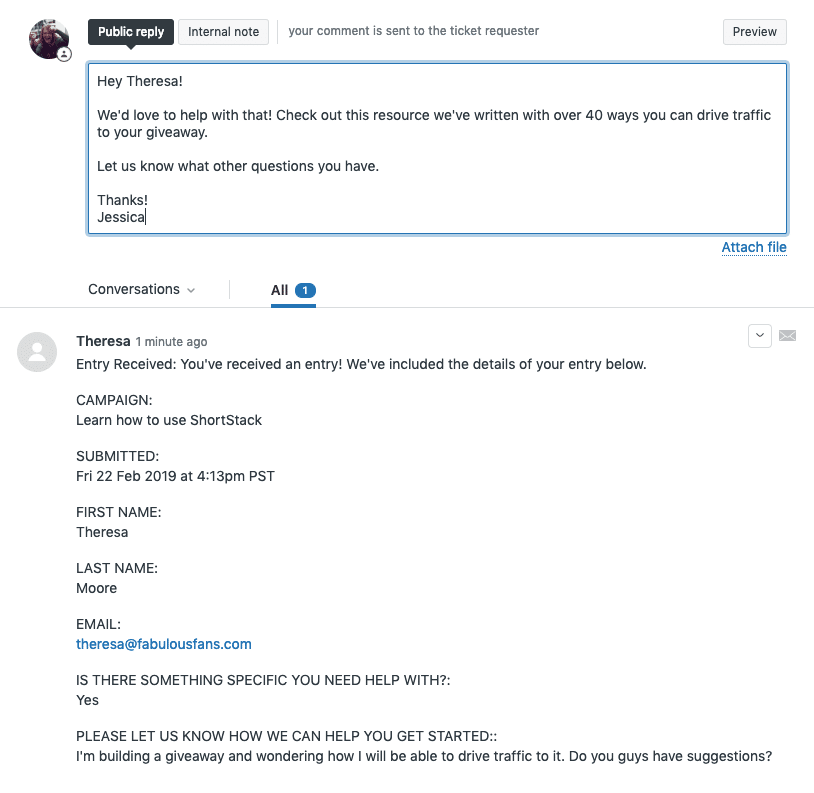Open the comment options chevron dropdown
The width and height of the screenshot is (814, 793).
[760, 336]
